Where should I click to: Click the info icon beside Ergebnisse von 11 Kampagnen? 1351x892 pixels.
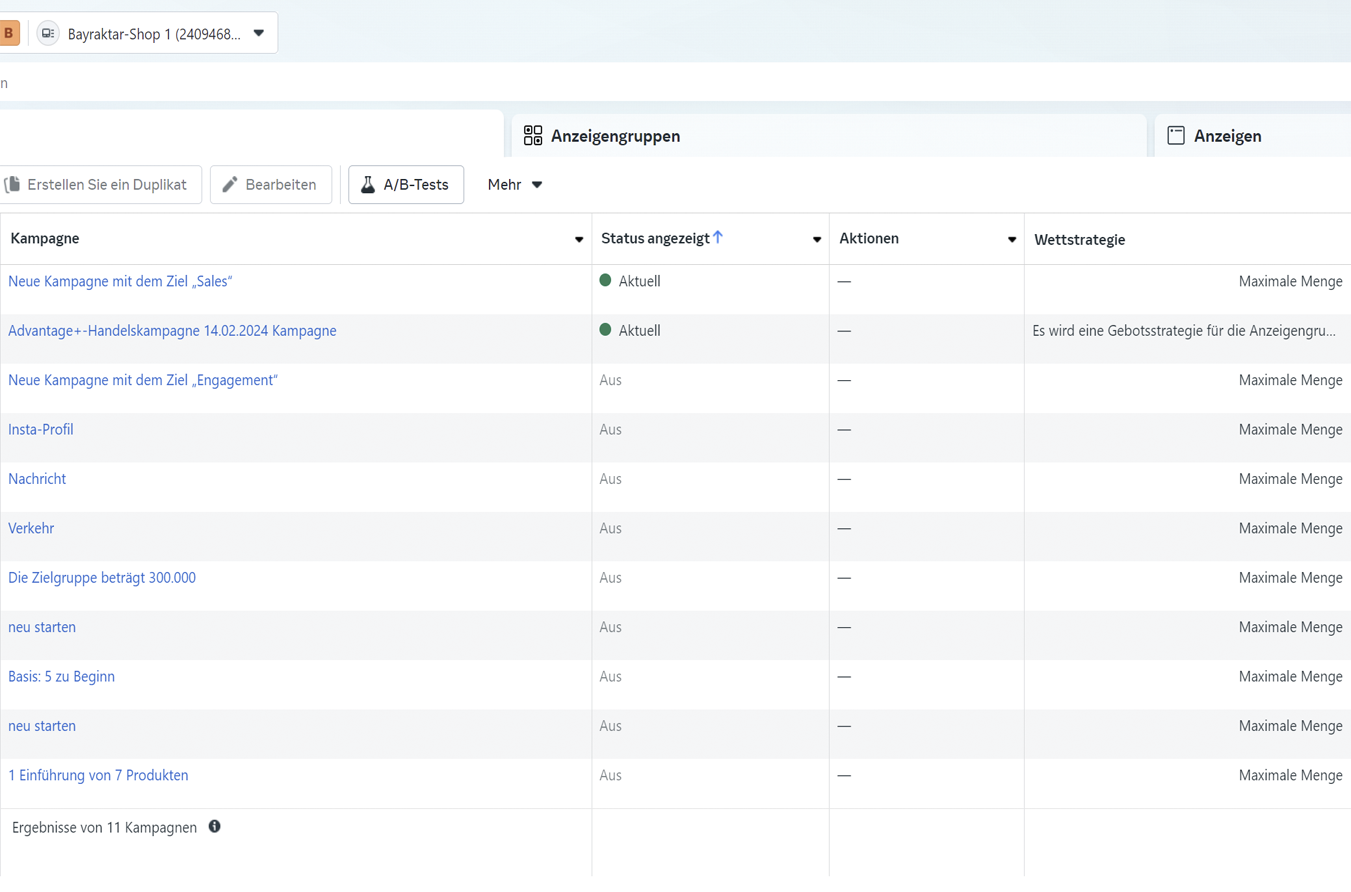point(214,827)
